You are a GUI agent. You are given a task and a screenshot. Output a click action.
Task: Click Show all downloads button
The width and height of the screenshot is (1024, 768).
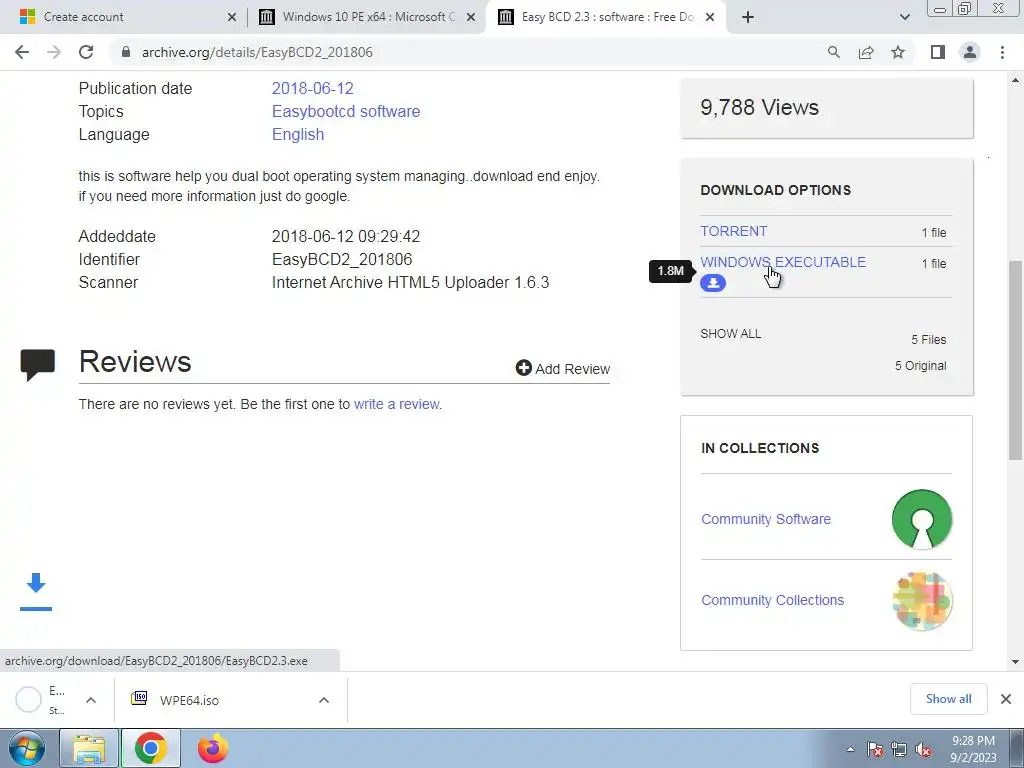948,699
